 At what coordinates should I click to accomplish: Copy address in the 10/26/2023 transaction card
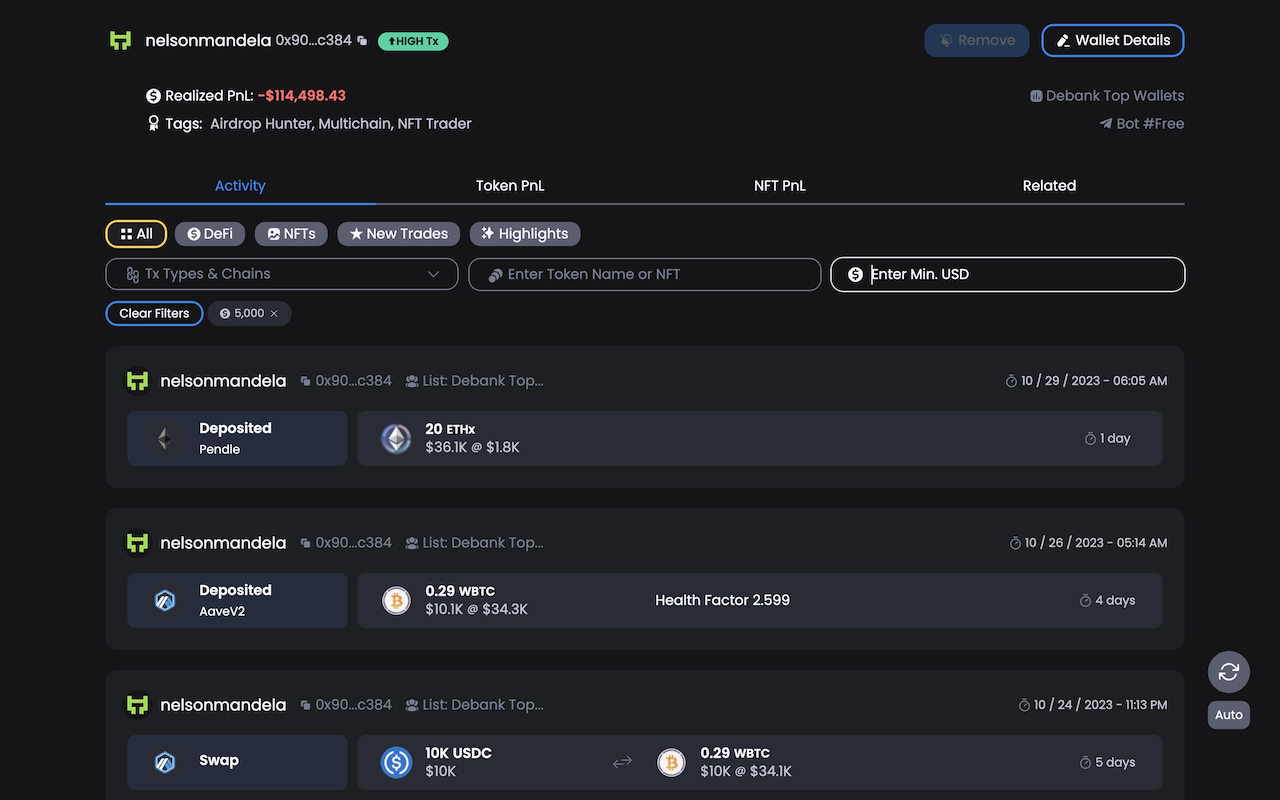click(306, 543)
